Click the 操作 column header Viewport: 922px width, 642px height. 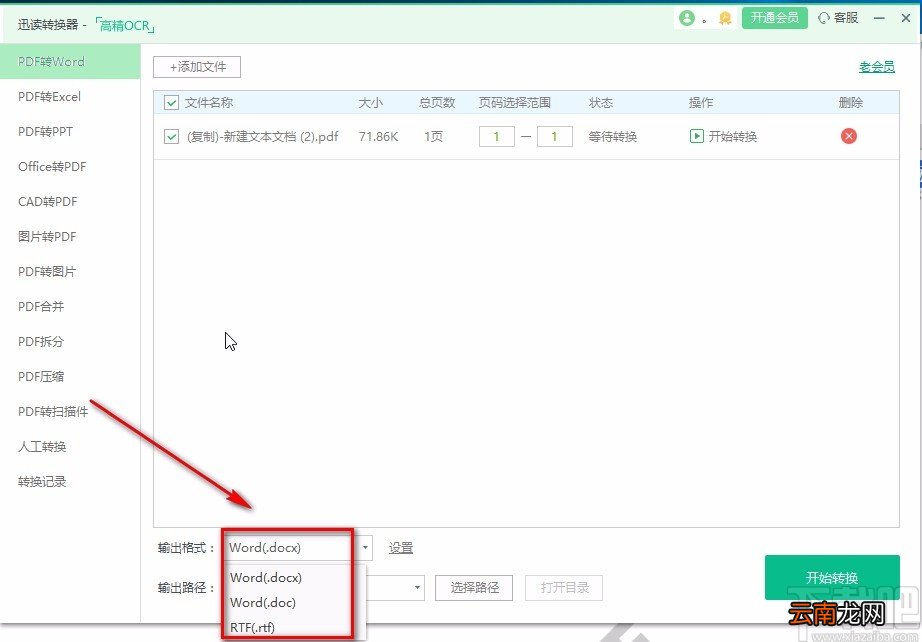click(x=701, y=103)
